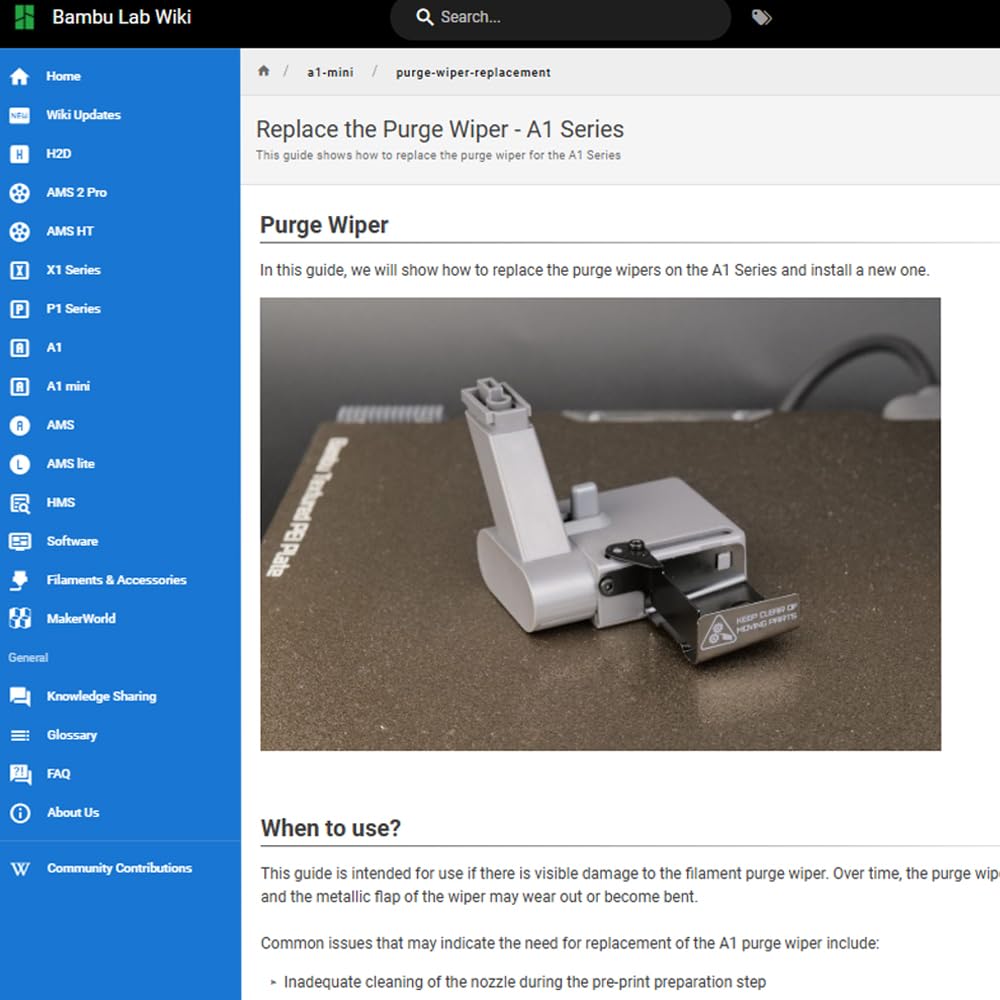
Task: Click the About Us info icon
Action: [x=19, y=813]
